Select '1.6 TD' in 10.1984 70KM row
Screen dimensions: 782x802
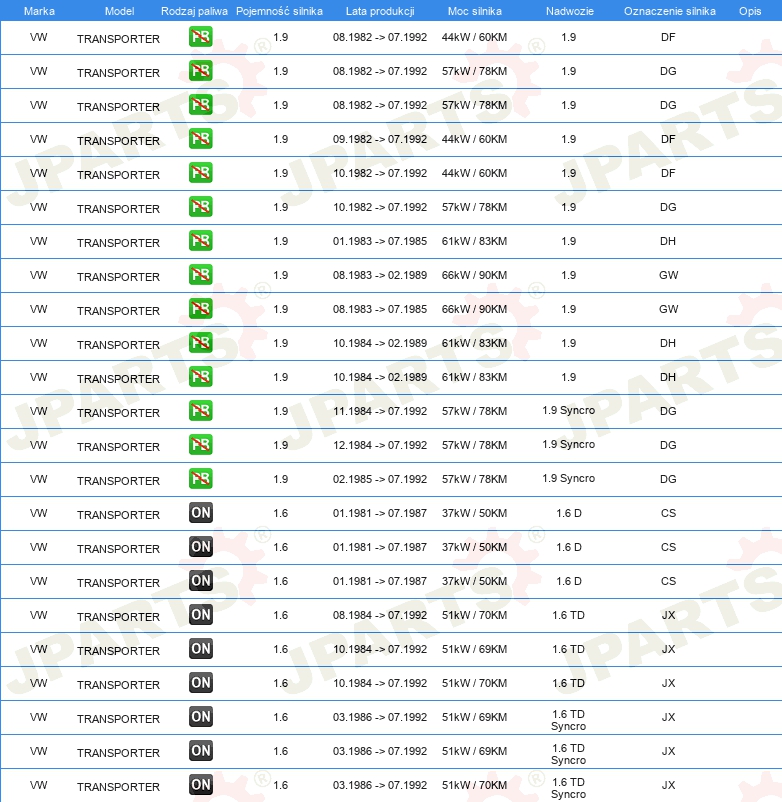(x=568, y=683)
